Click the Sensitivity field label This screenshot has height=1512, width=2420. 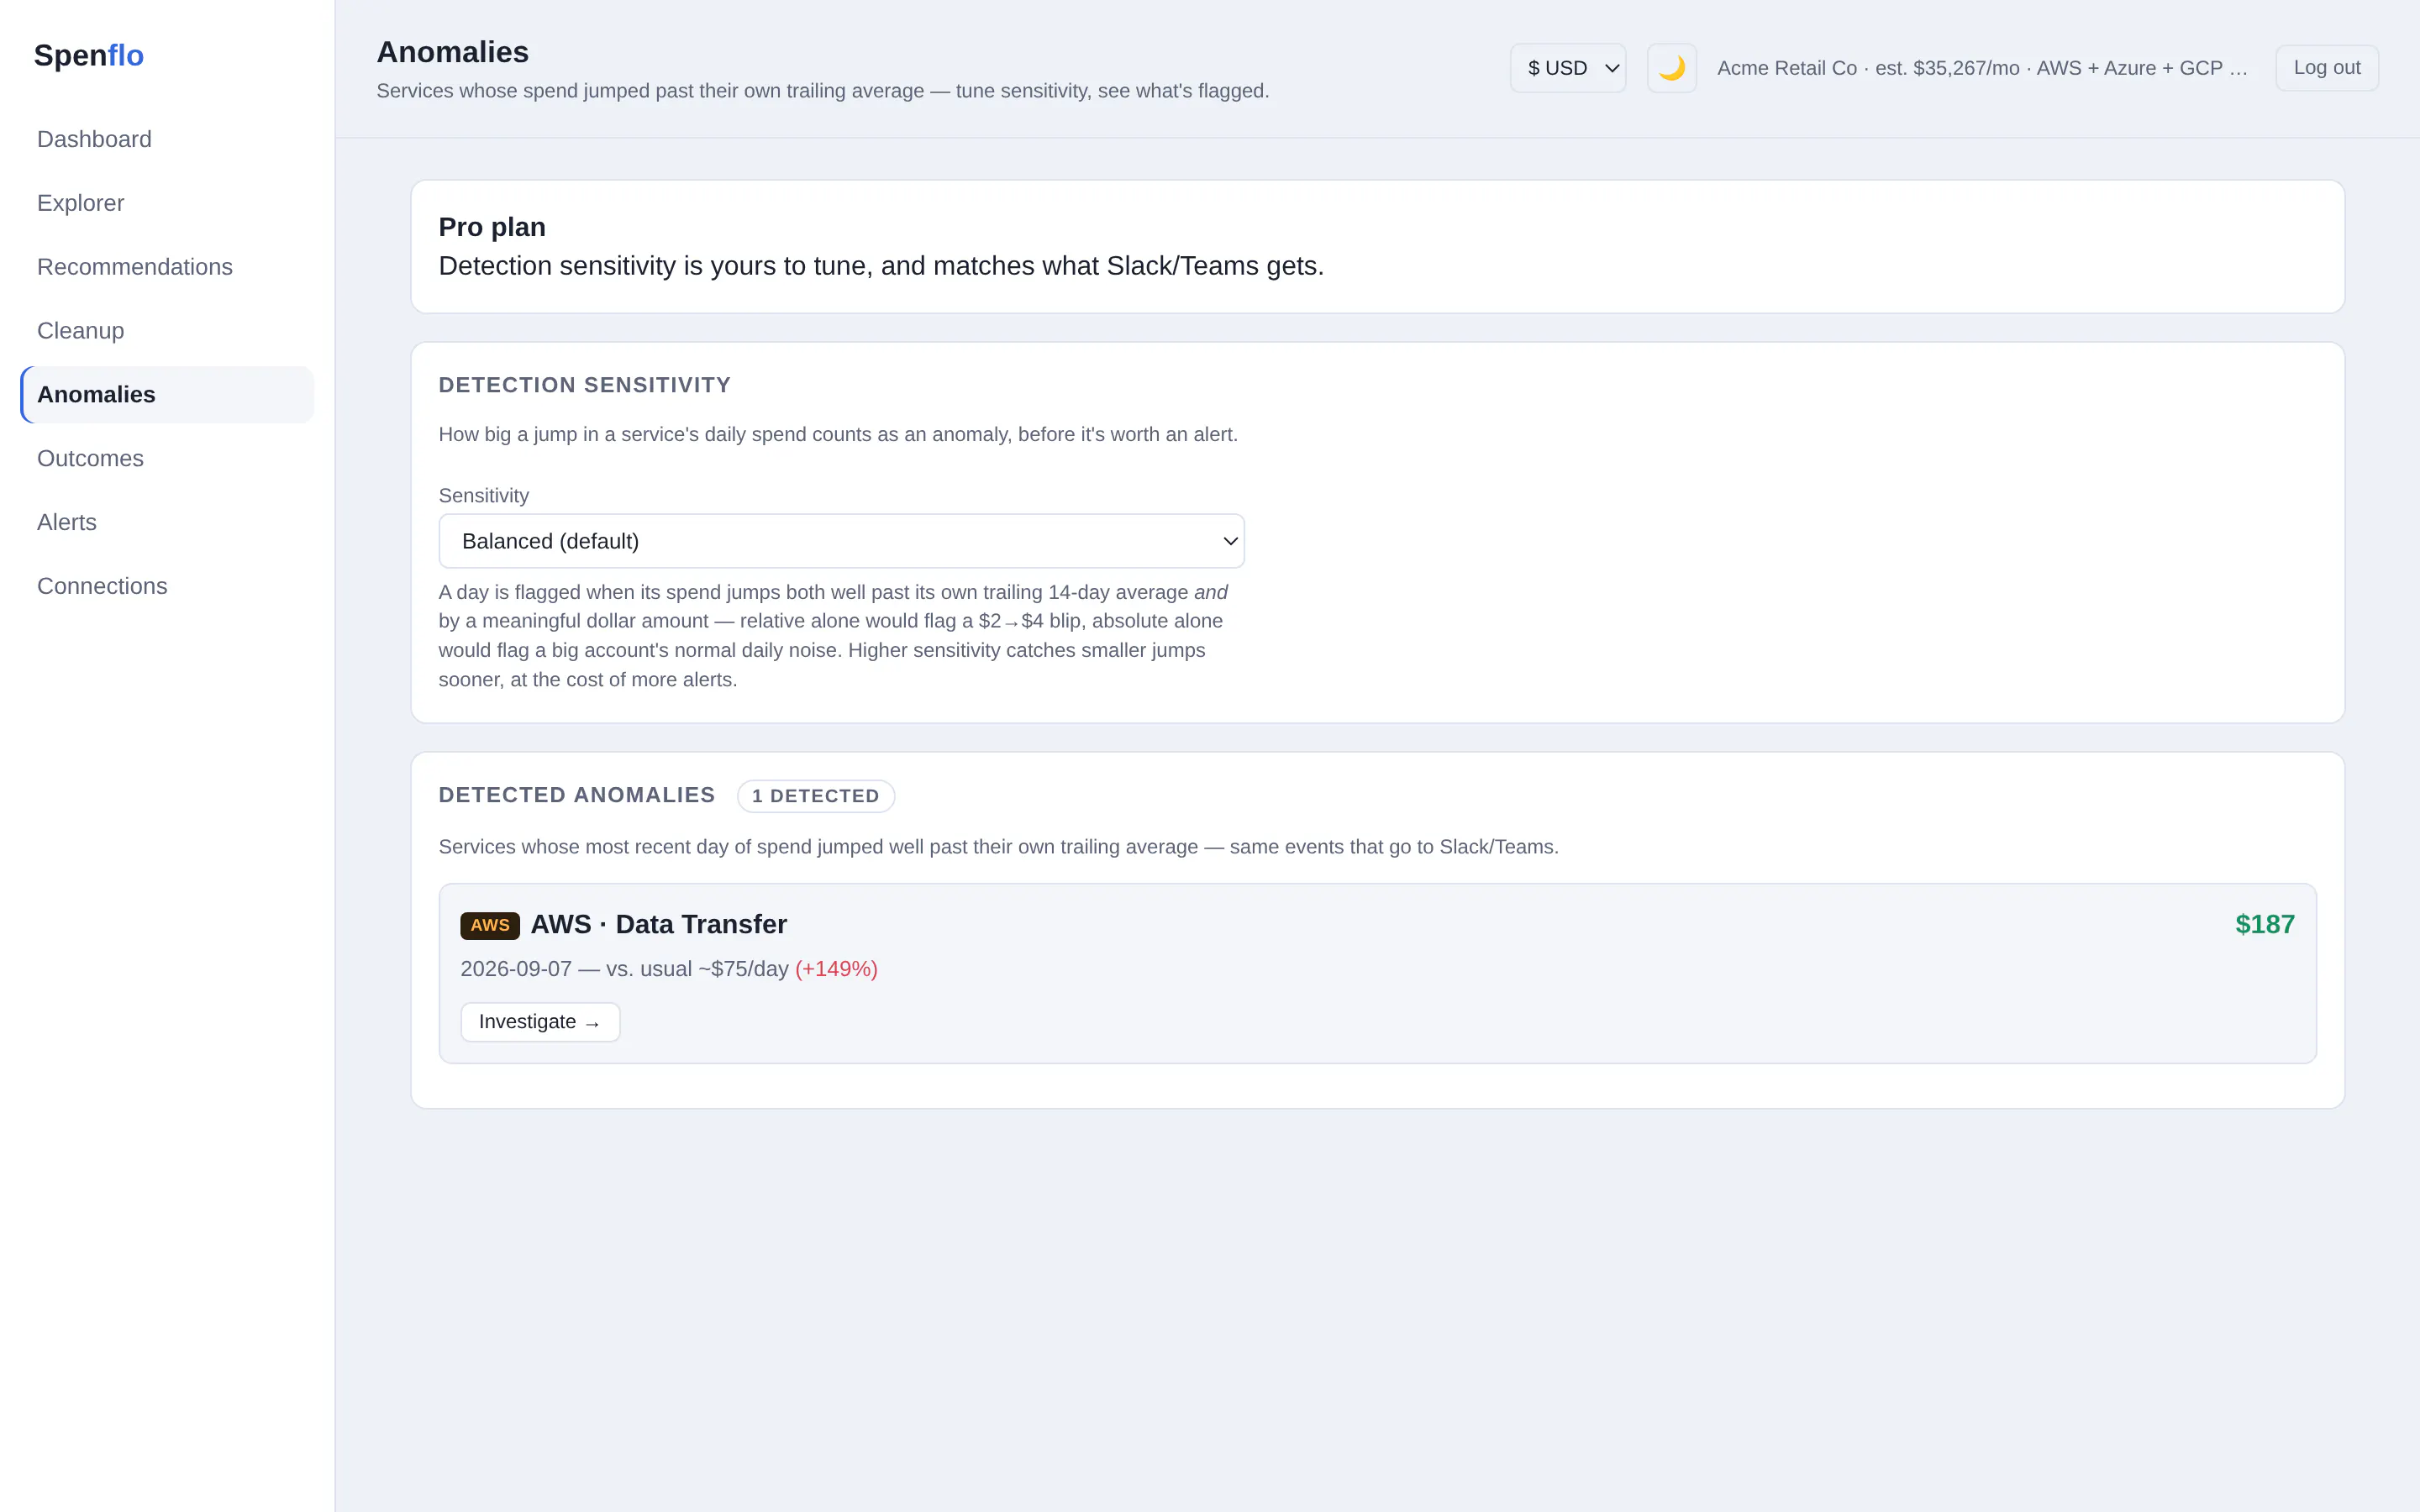tap(483, 496)
